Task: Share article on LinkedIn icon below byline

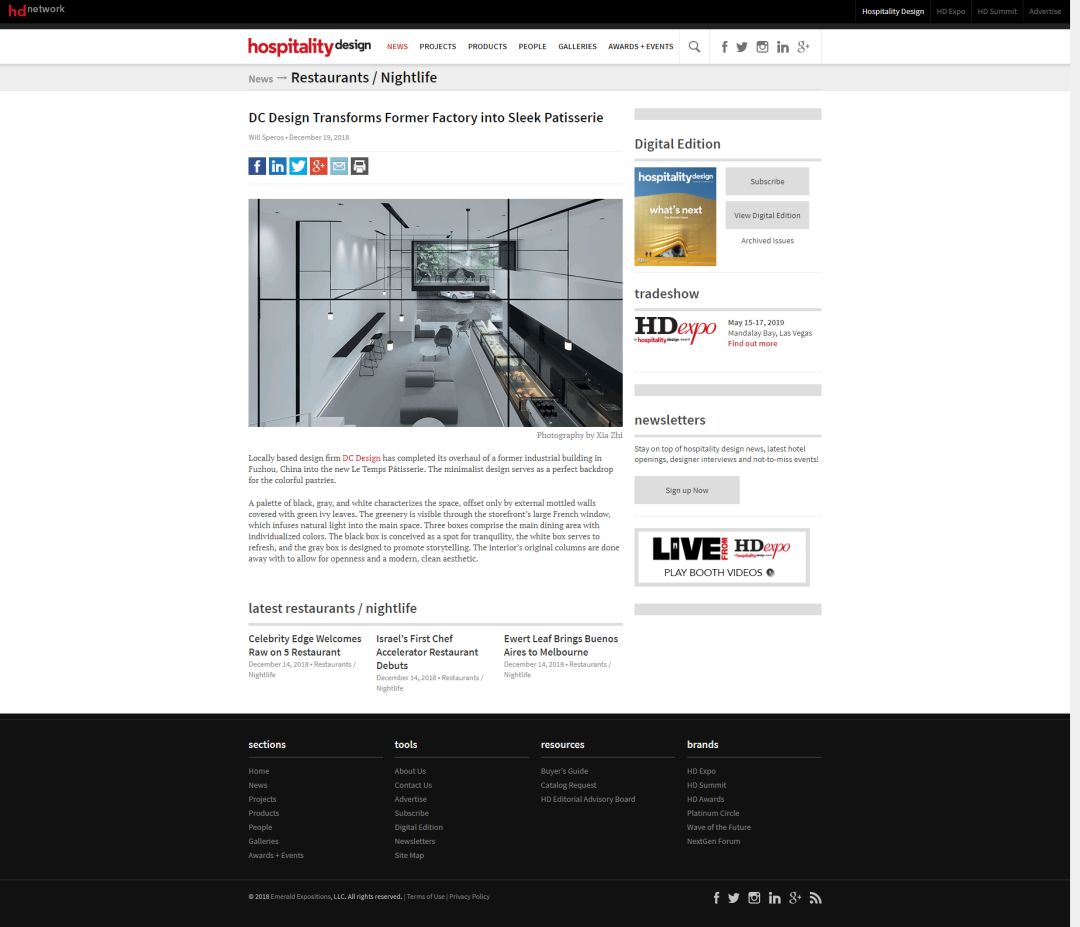Action: [x=278, y=166]
